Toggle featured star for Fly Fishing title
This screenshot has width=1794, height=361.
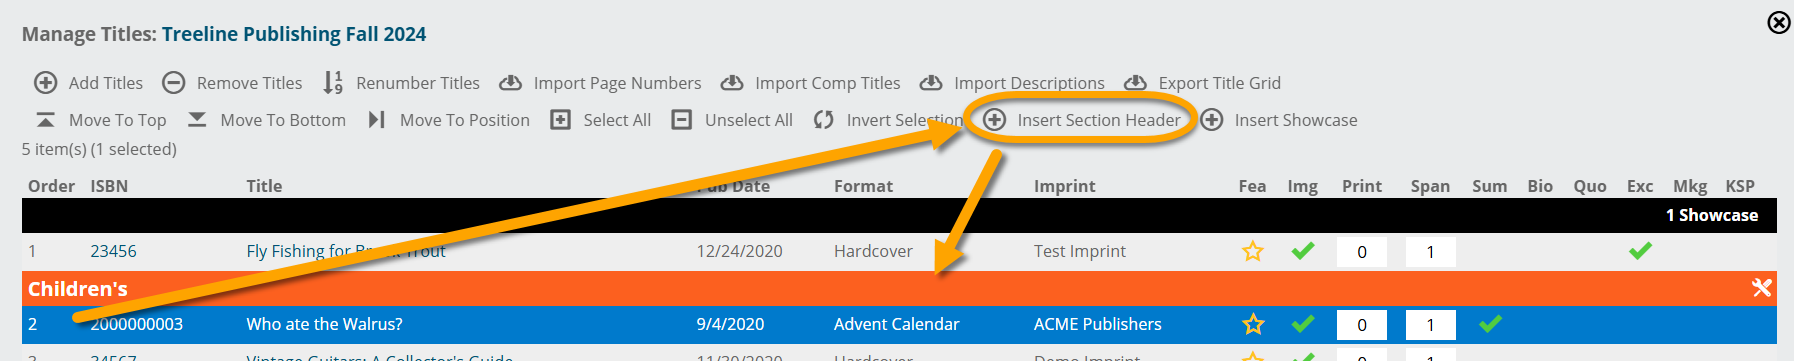click(x=1252, y=251)
